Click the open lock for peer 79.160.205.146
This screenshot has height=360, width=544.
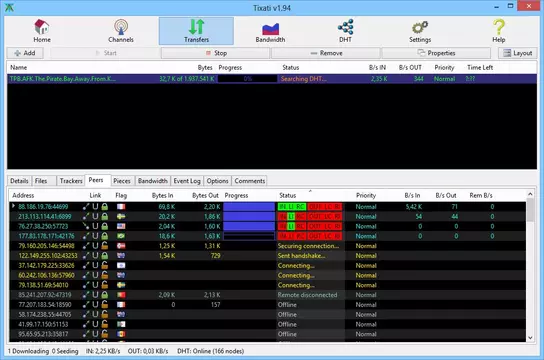104,246
